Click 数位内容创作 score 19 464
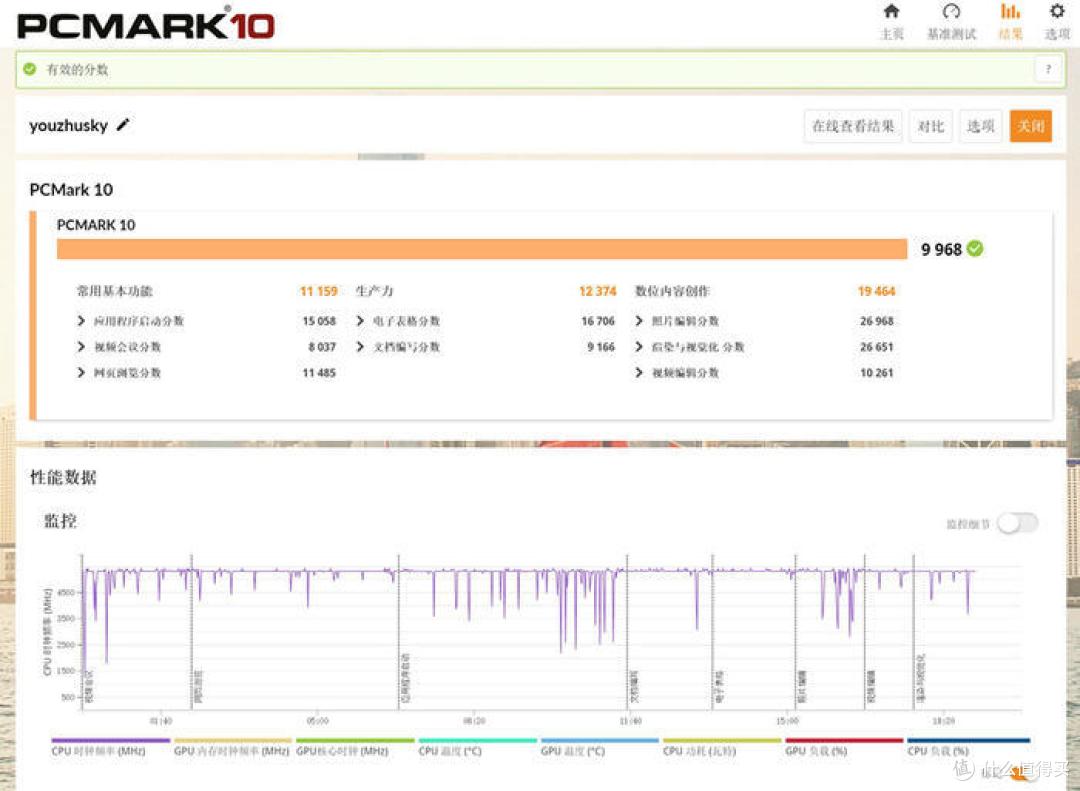 click(x=876, y=291)
